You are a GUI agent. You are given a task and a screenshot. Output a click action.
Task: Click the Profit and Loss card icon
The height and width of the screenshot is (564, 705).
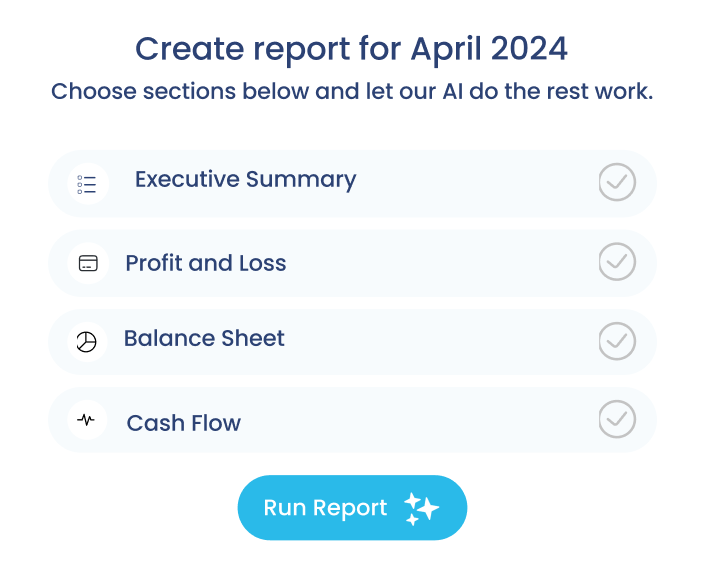tap(88, 263)
